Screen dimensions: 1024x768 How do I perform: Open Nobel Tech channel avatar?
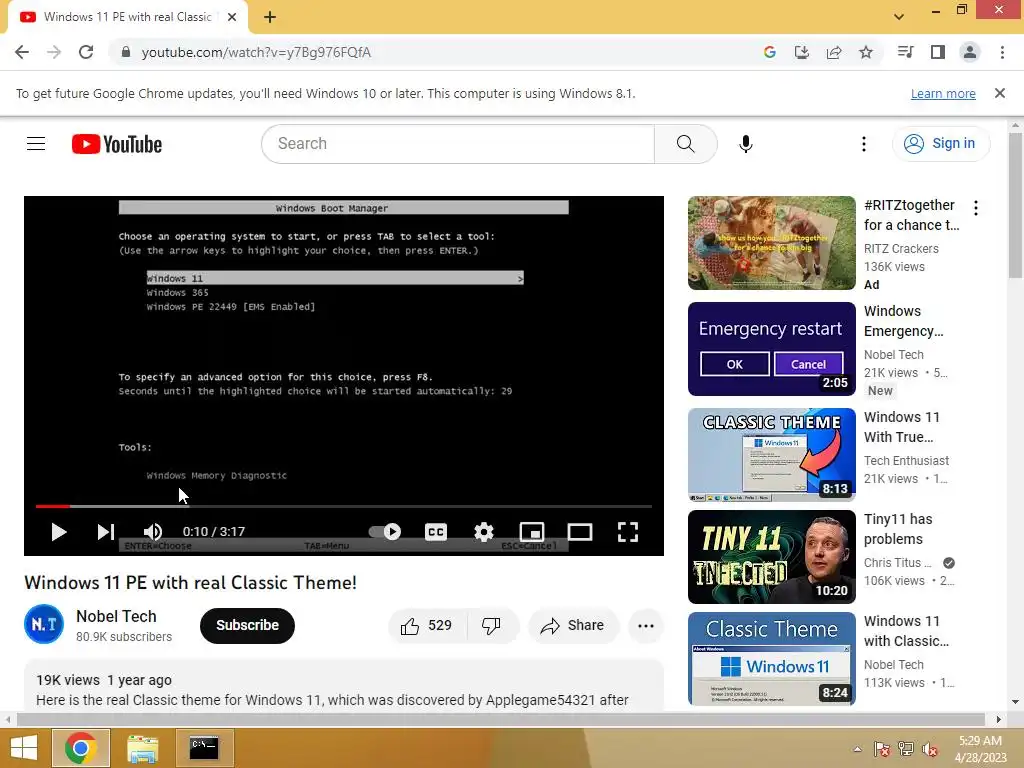(x=44, y=624)
